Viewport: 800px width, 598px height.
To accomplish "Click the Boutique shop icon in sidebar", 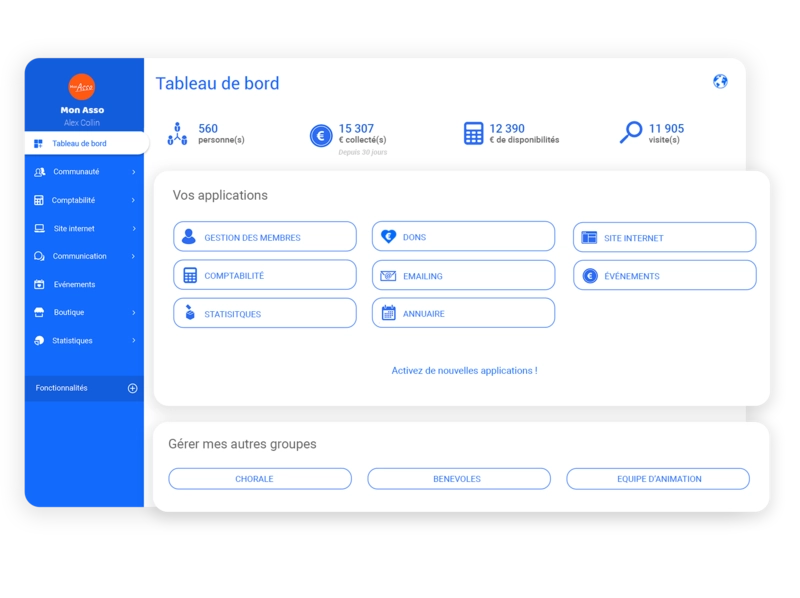I will coord(39,312).
